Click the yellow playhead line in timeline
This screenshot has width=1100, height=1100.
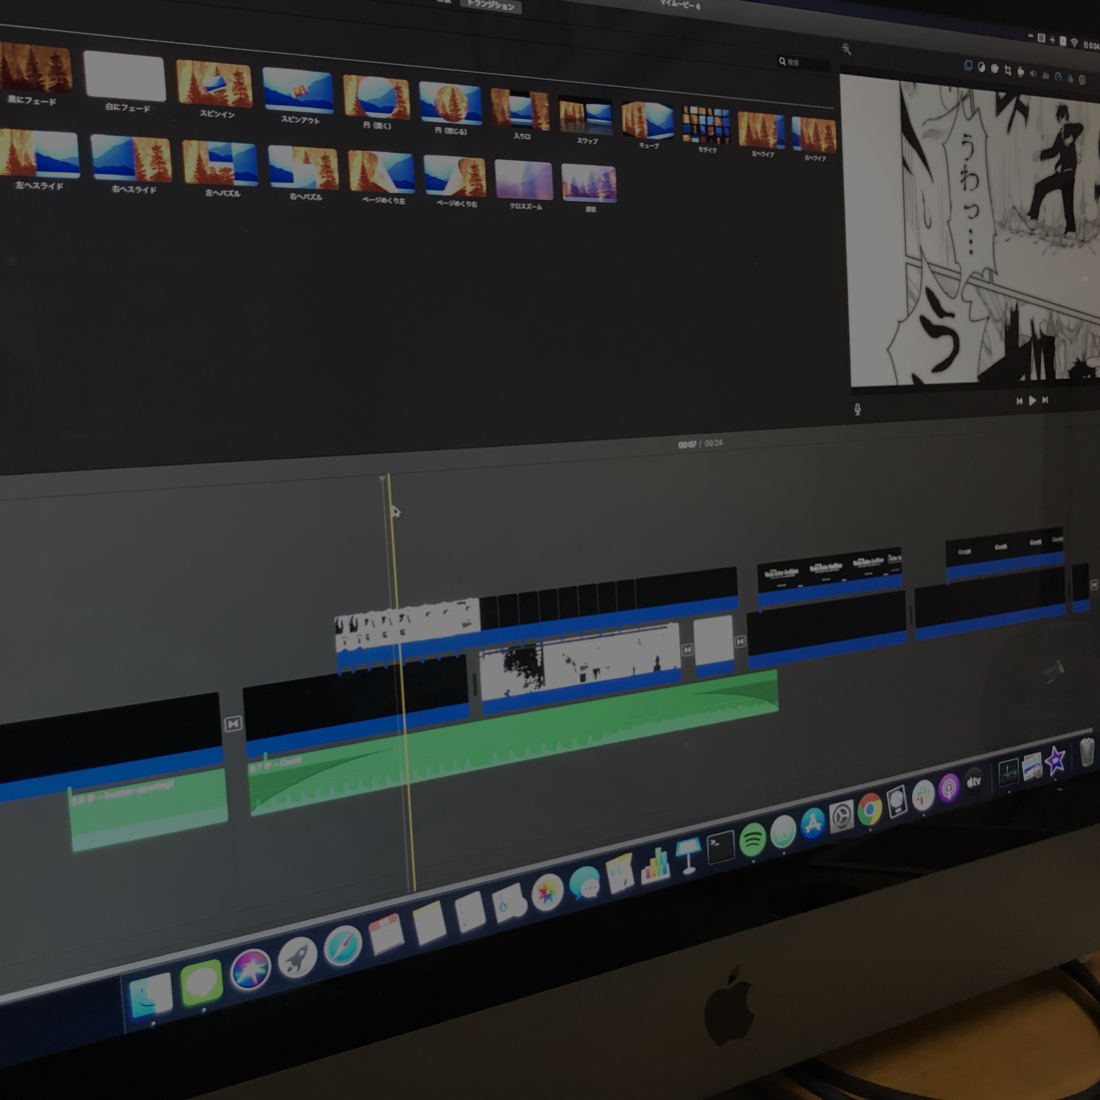400,684
